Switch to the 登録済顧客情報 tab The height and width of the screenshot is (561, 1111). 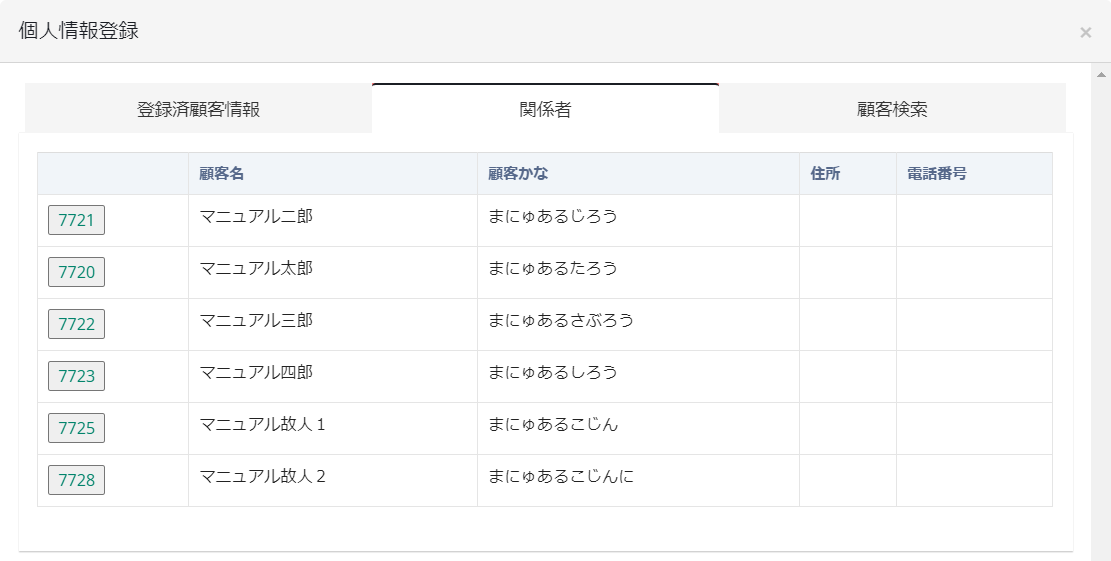(x=198, y=109)
